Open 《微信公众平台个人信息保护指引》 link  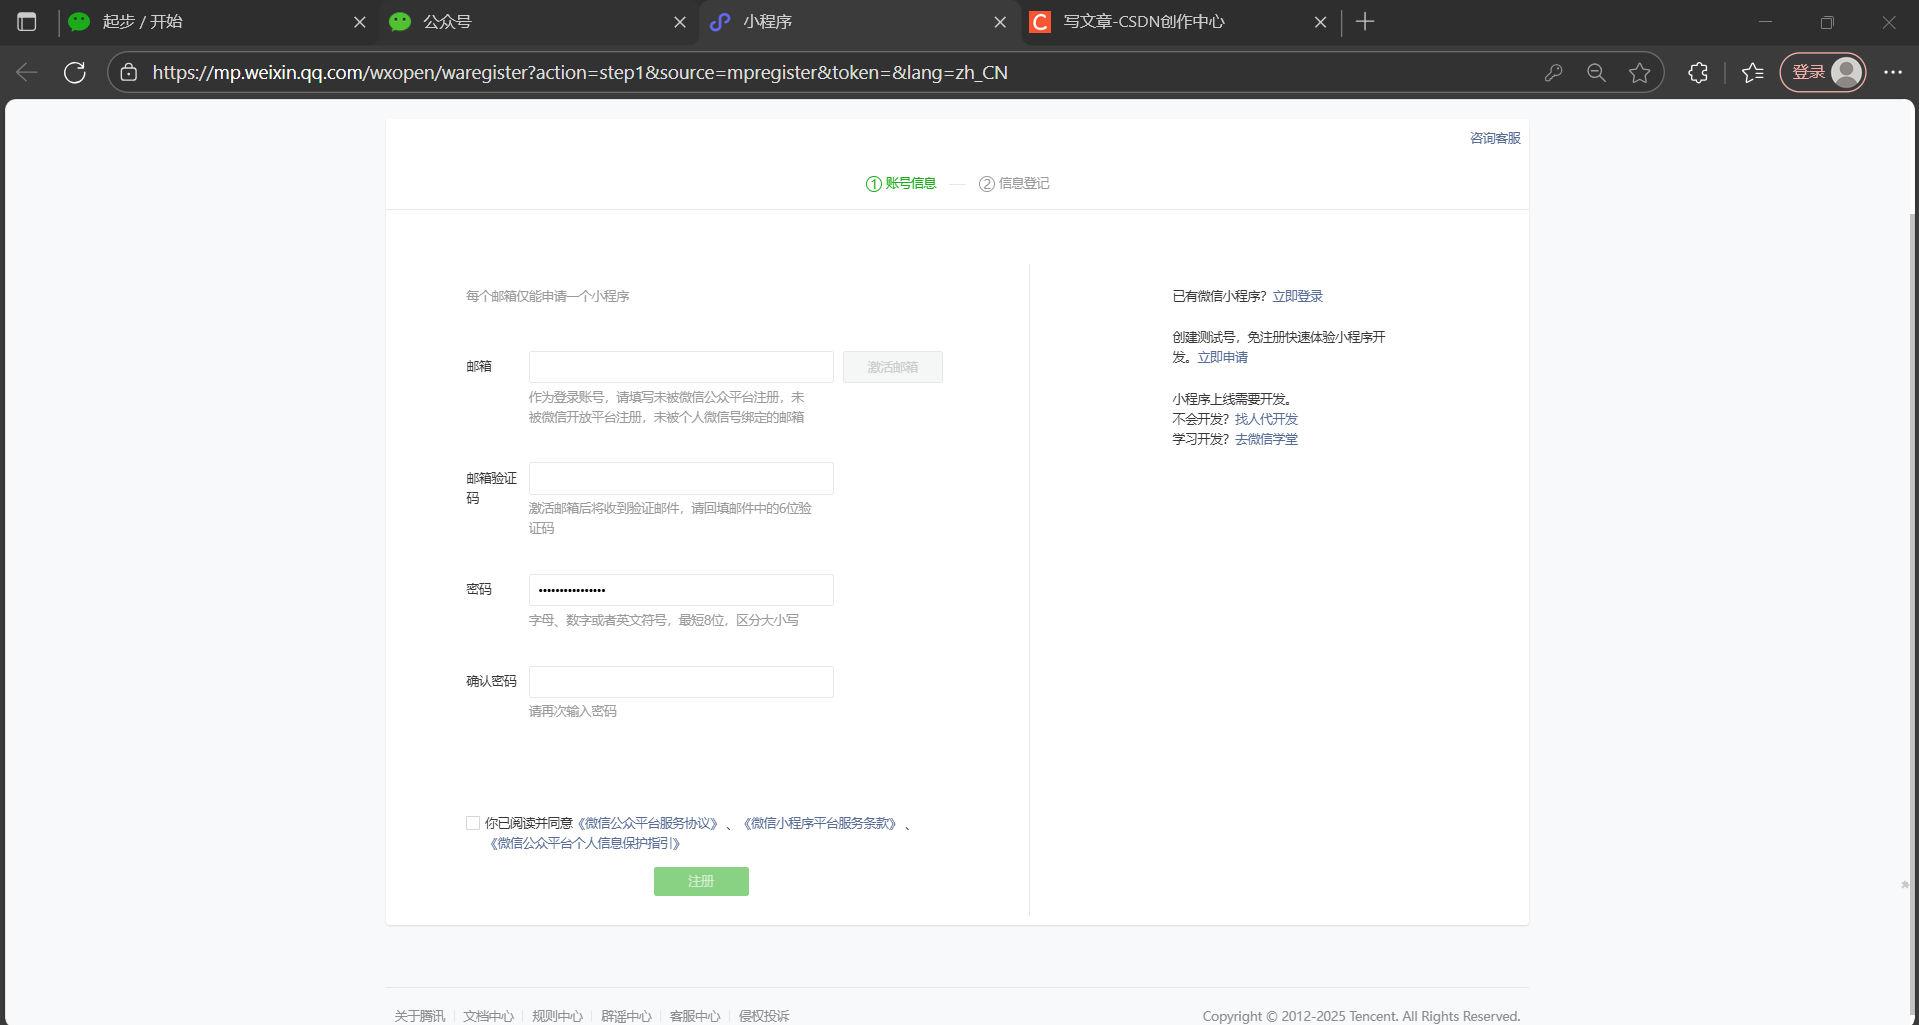click(585, 843)
